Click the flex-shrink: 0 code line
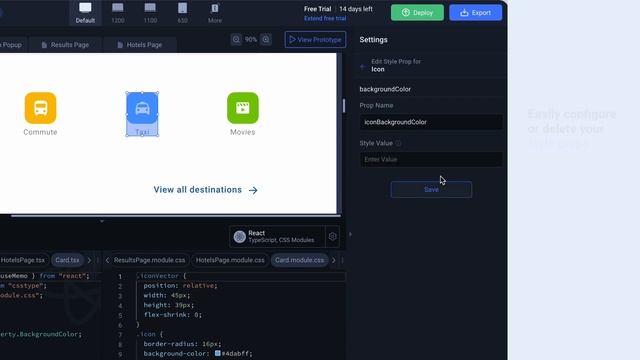640x360 pixels. coord(173,315)
